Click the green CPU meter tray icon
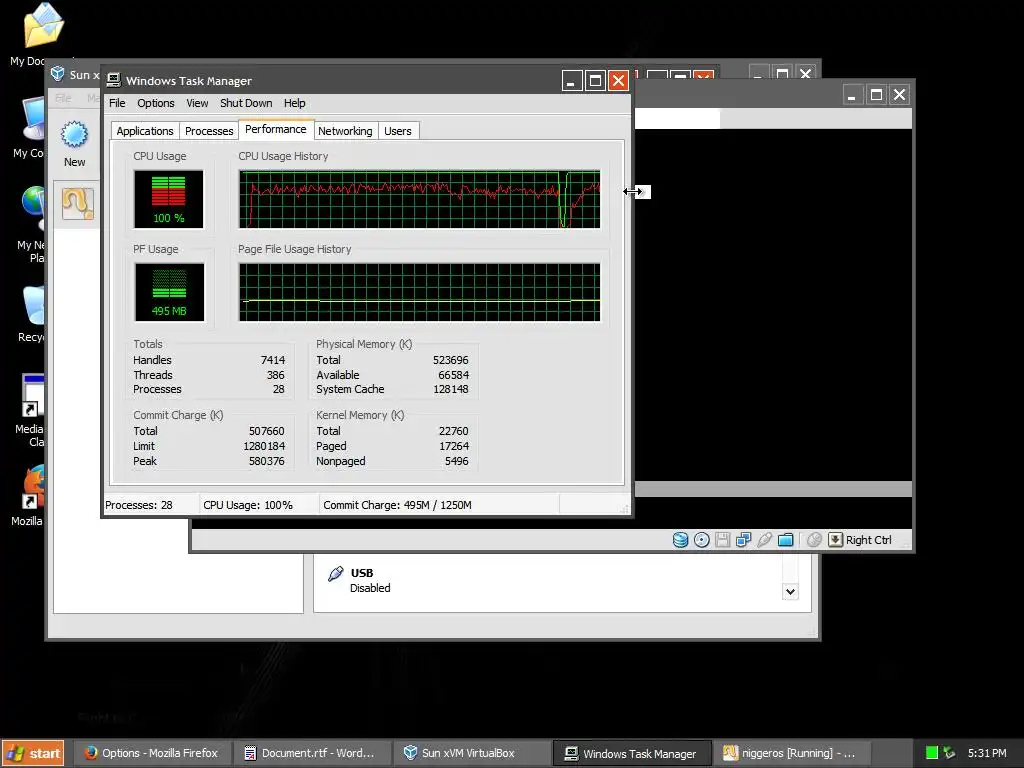 [x=932, y=753]
